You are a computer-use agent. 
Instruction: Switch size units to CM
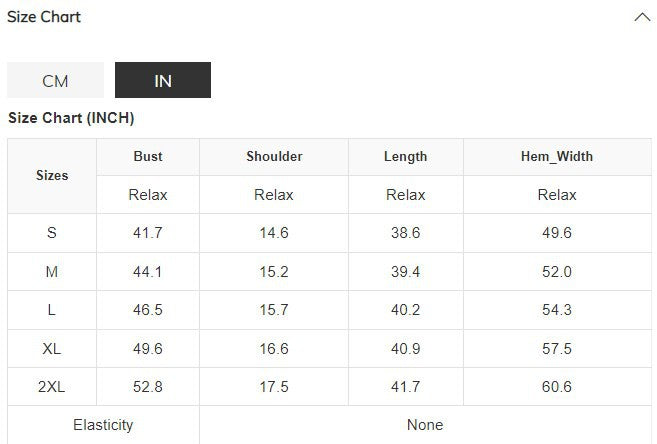click(55, 81)
